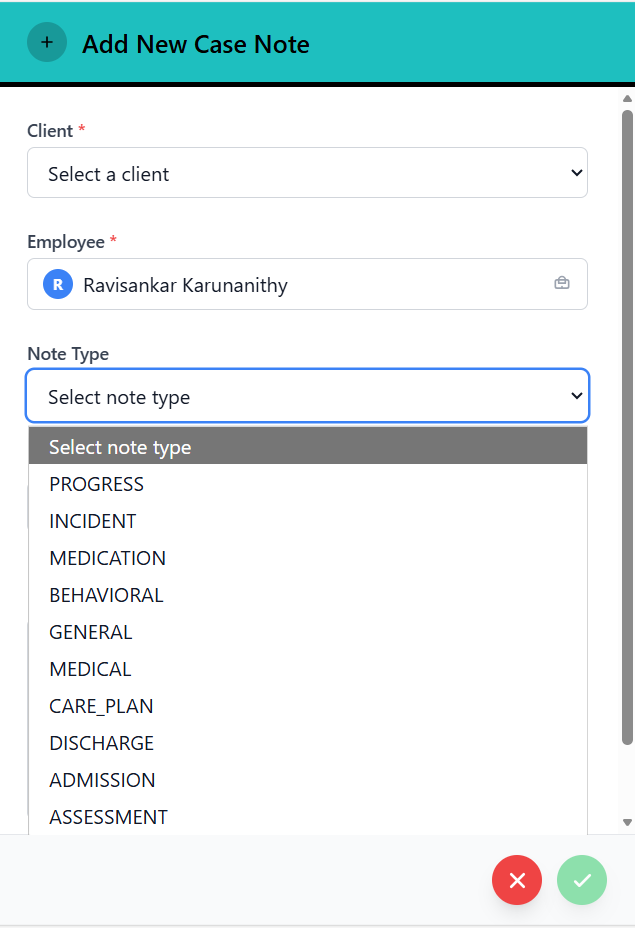635x928 pixels.
Task: Click the briefcase icon in Employee field
Action: pos(562,284)
